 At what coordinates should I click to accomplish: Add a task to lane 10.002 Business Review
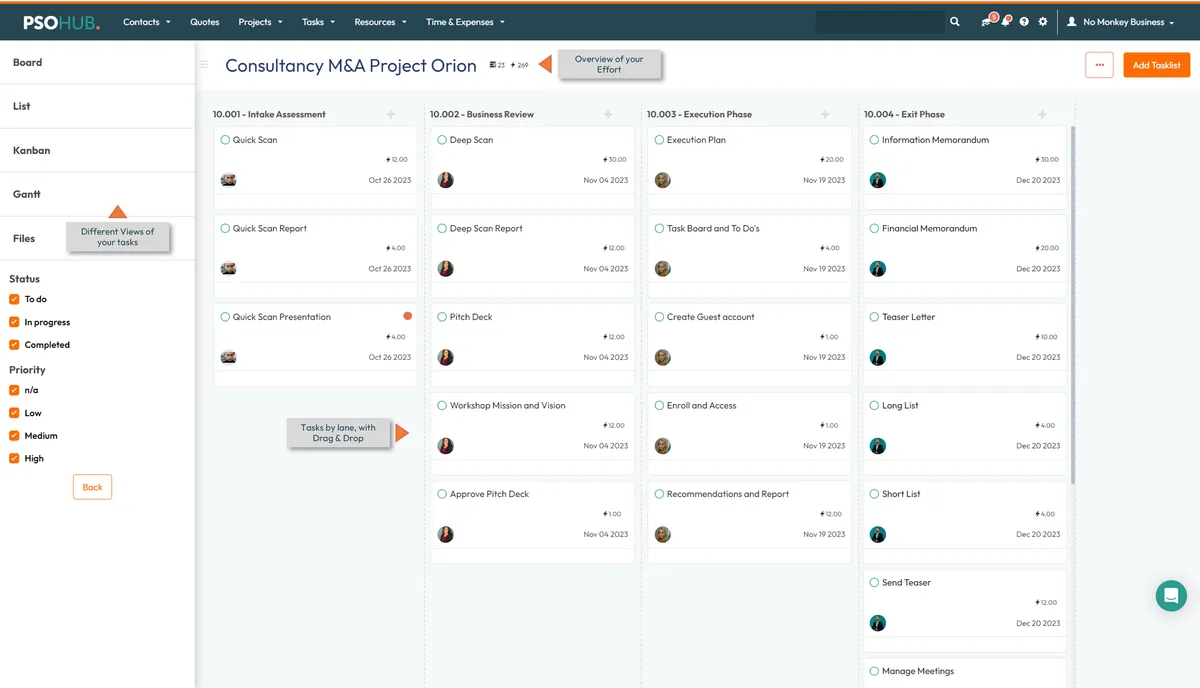(608, 114)
